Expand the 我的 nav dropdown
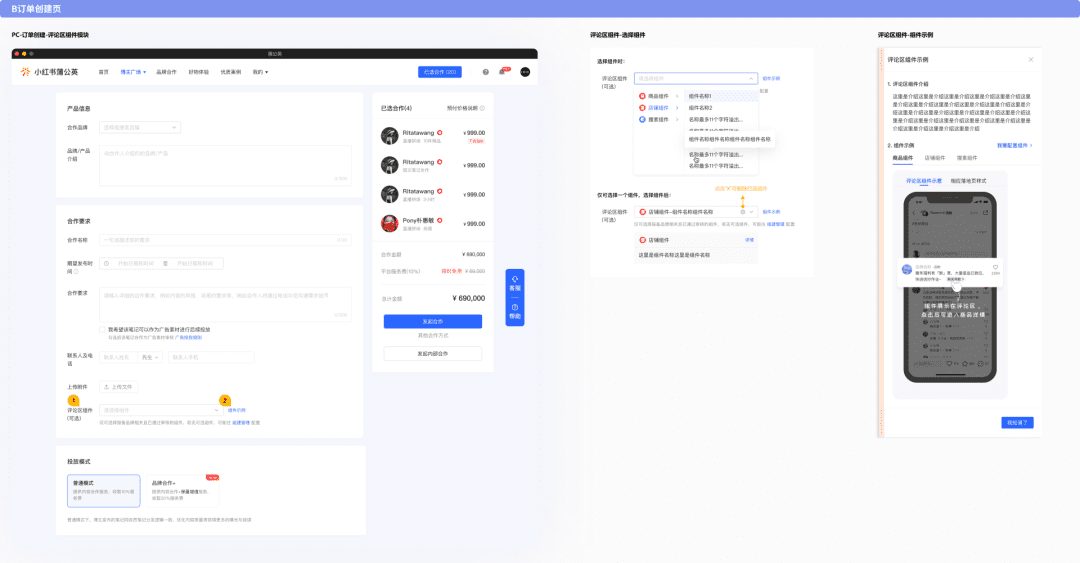This screenshot has height=563, width=1080. 260,72
